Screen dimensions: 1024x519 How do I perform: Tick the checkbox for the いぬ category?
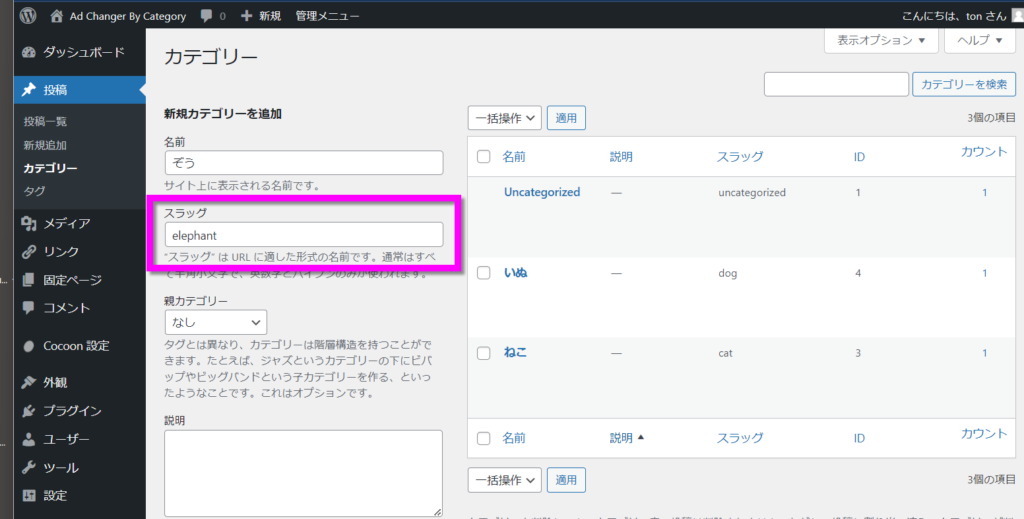pyautogui.click(x=484, y=272)
